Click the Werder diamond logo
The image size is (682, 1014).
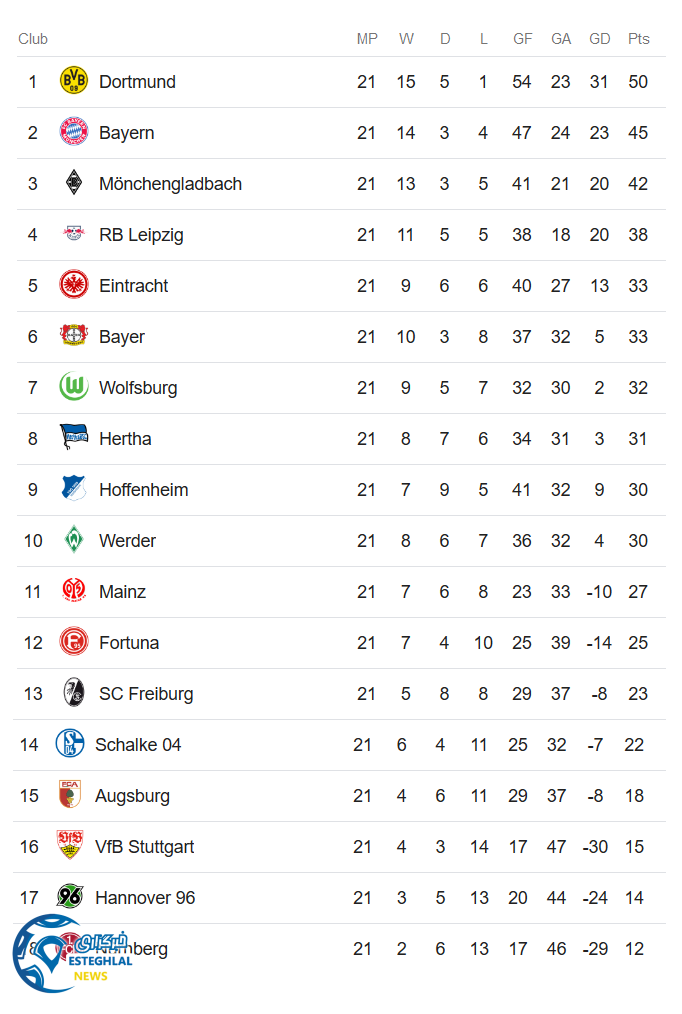tap(74, 540)
